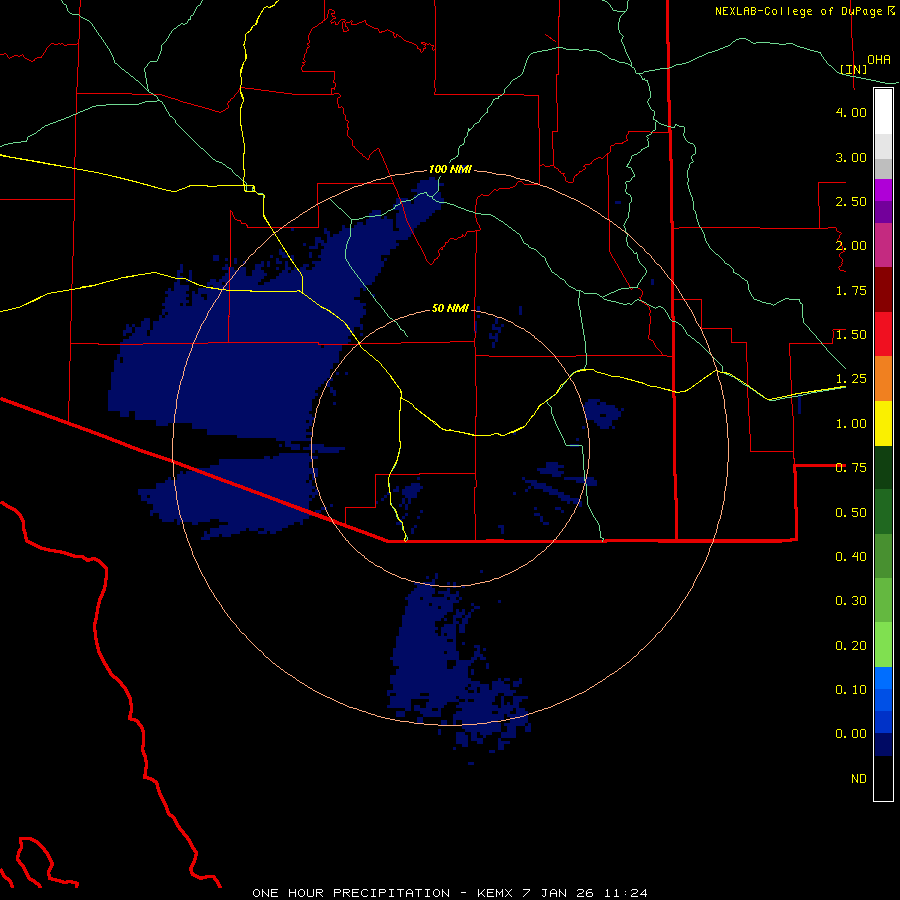This screenshot has width=900, height=900.
Task: Click the 1.75 legend value
Action: pos(851,290)
